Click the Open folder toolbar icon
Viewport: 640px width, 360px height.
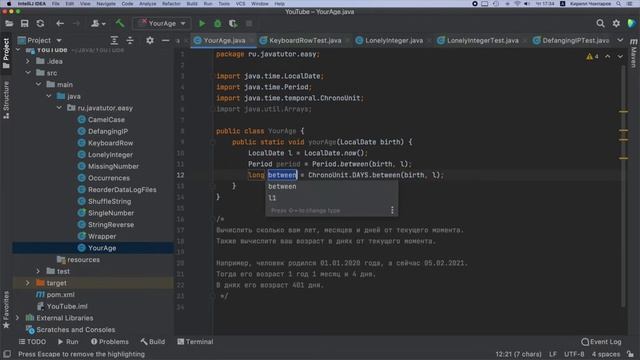9,24
